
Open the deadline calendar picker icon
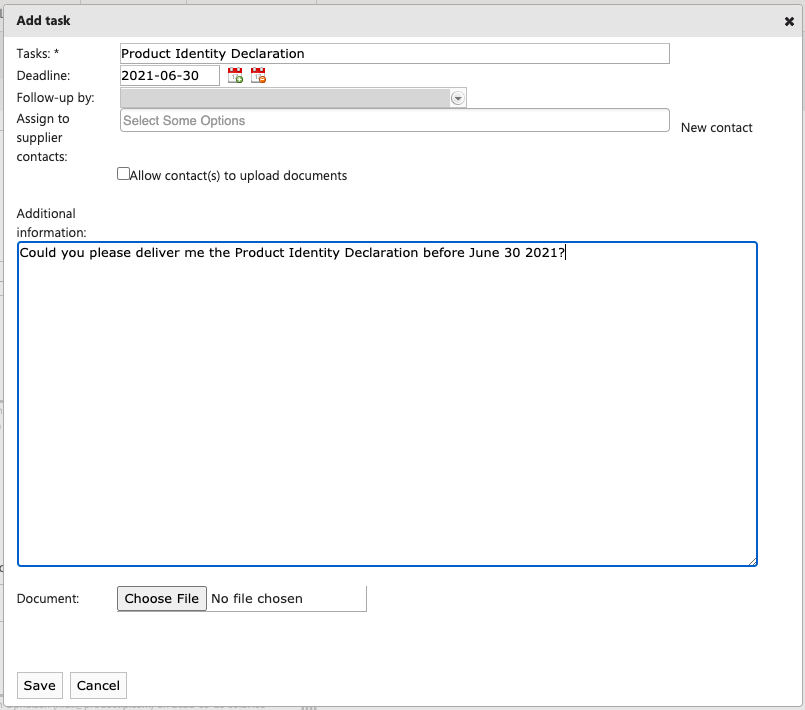[x=235, y=75]
